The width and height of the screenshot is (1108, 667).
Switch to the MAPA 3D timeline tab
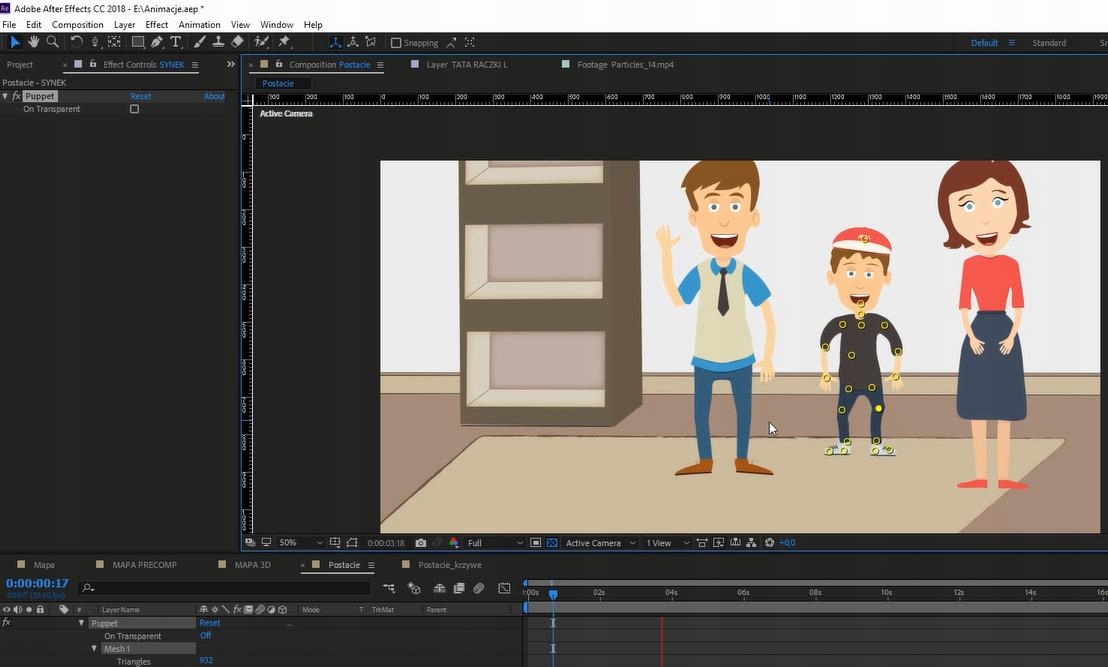[252, 565]
